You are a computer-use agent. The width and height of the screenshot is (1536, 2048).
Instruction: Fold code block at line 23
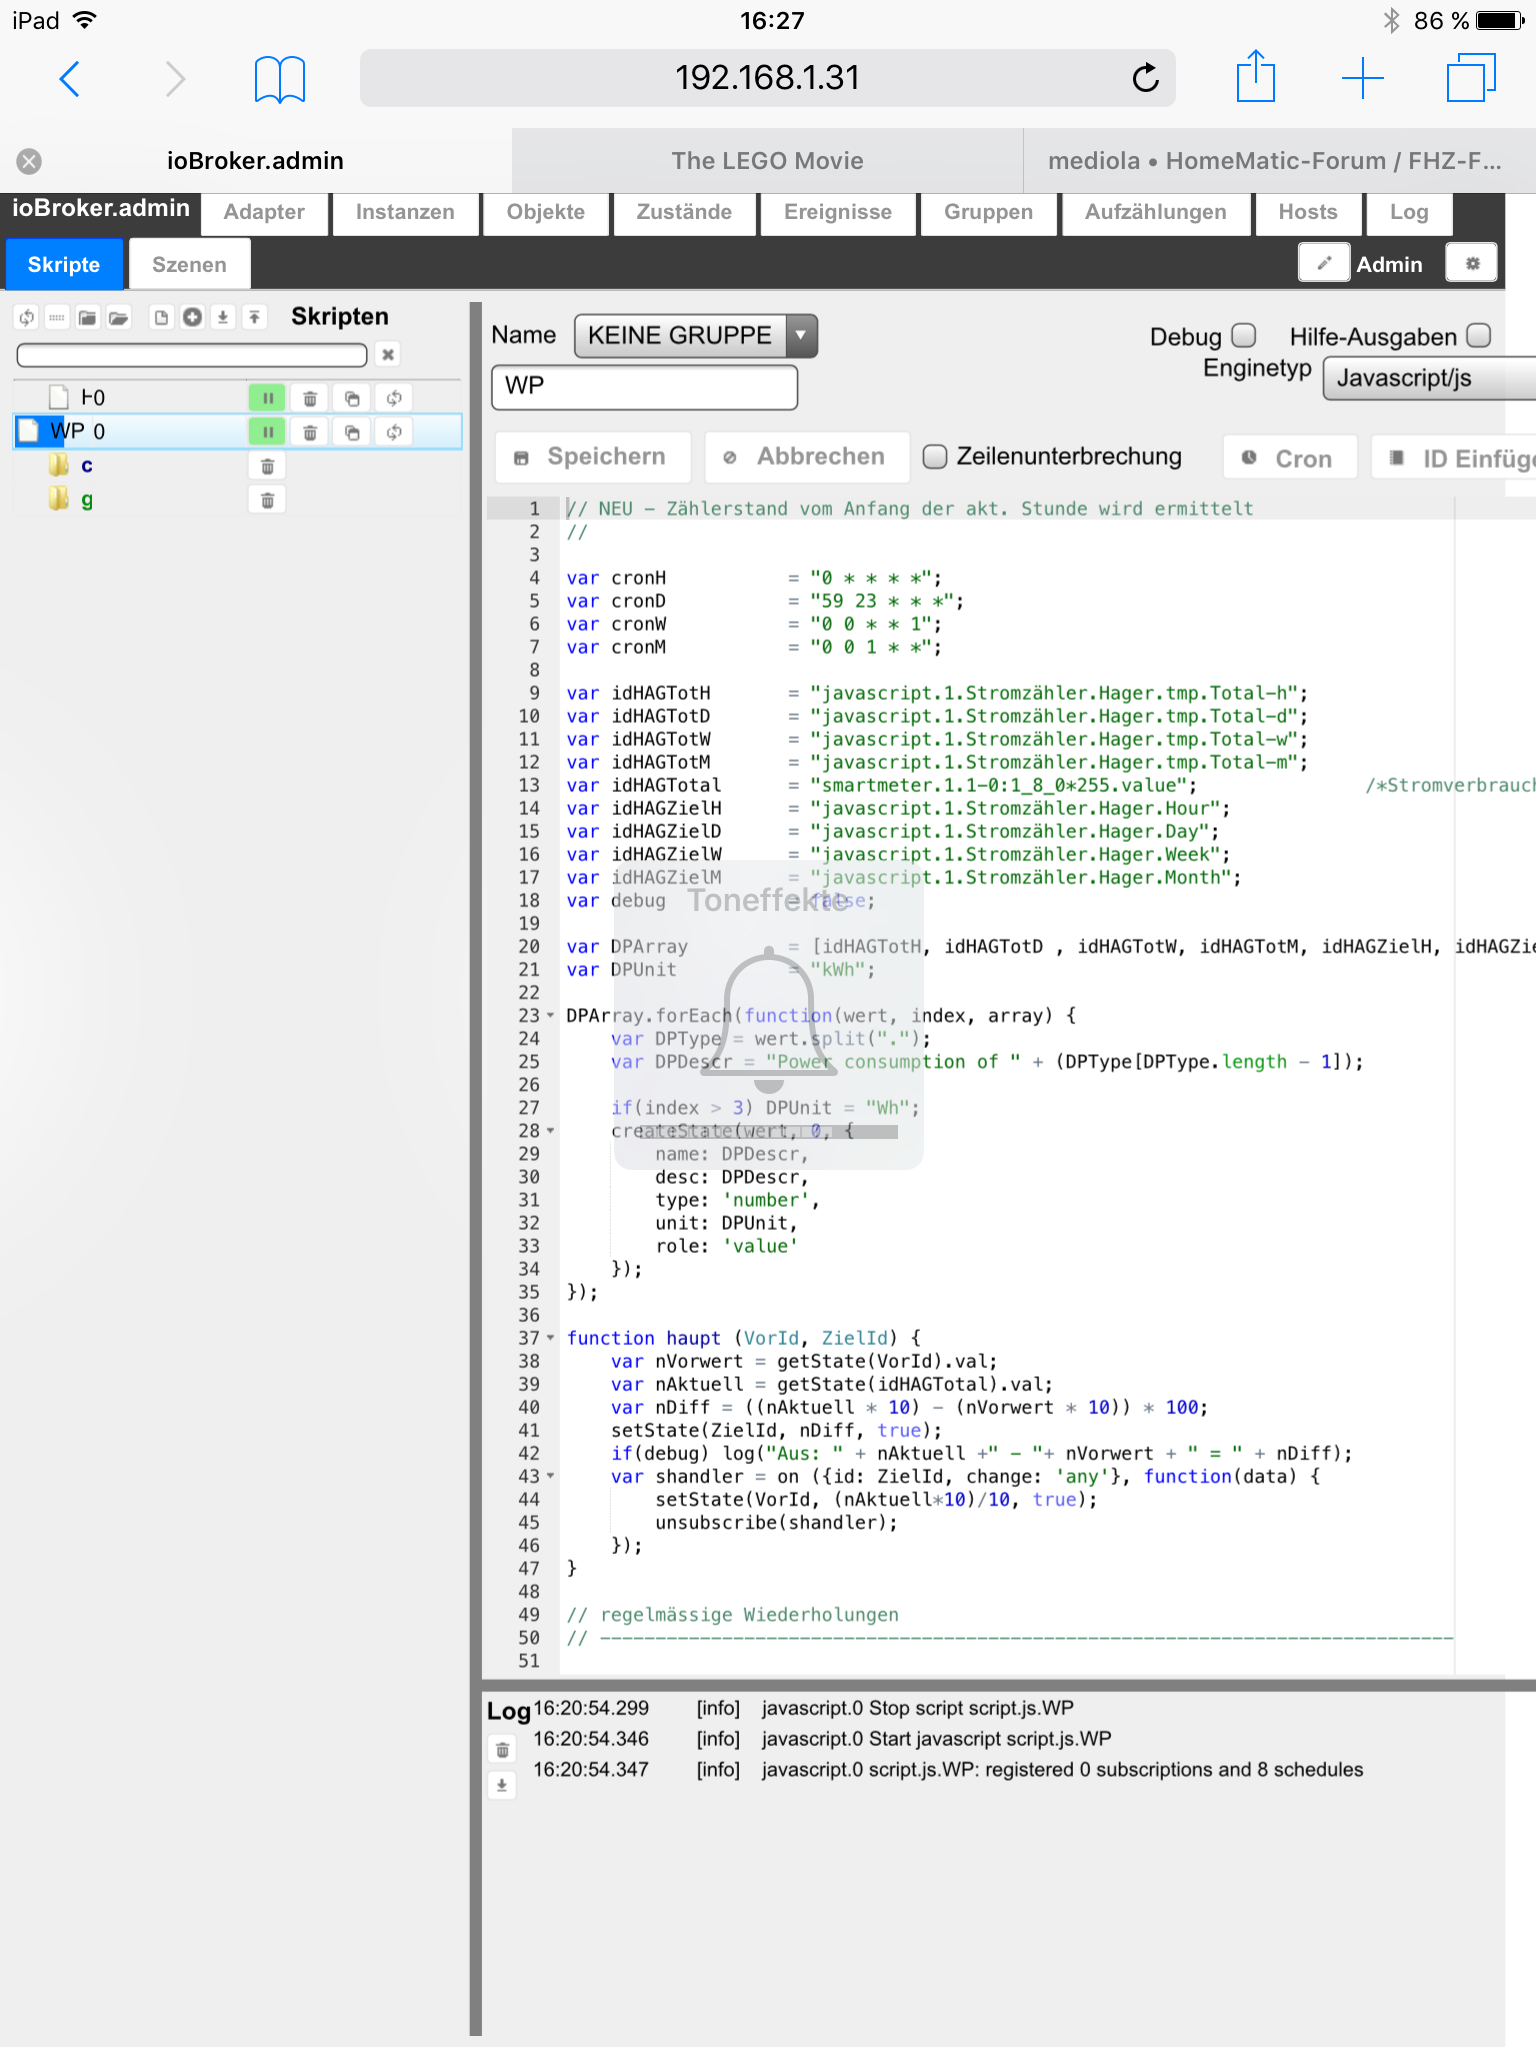[x=550, y=1016]
